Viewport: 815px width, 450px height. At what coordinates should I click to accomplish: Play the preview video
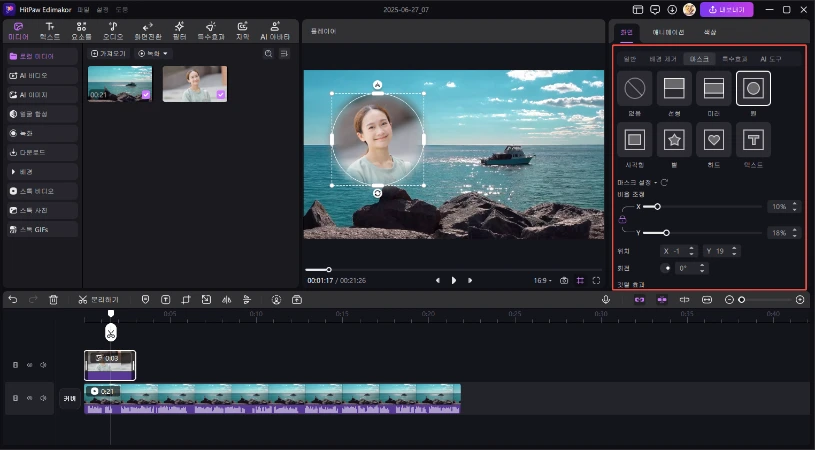[454, 281]
